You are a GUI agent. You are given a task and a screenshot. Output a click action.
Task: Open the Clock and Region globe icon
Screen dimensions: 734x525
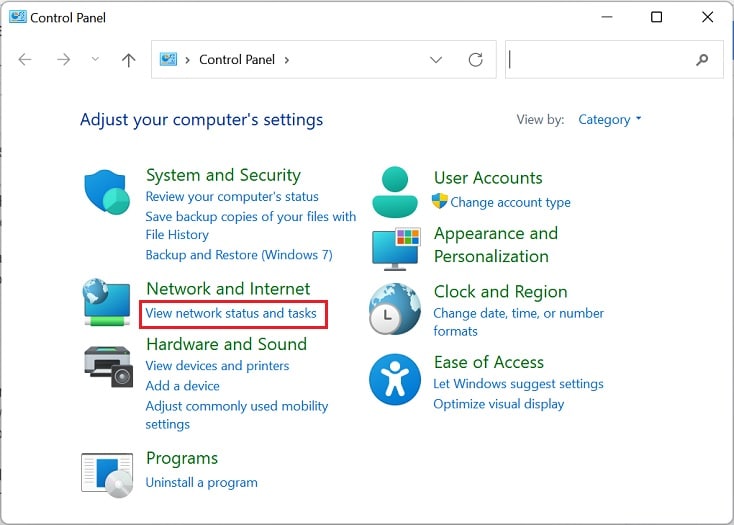[395, 308]
